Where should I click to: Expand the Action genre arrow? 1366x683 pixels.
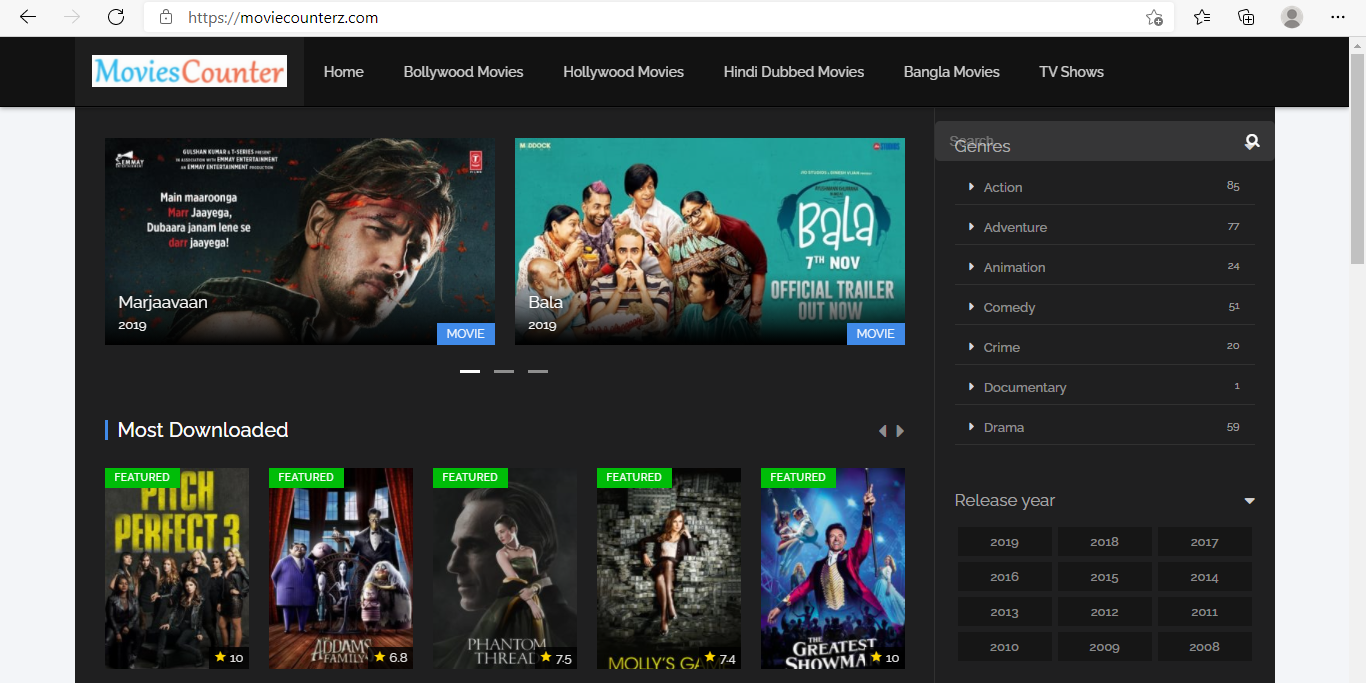click(971, 187)
